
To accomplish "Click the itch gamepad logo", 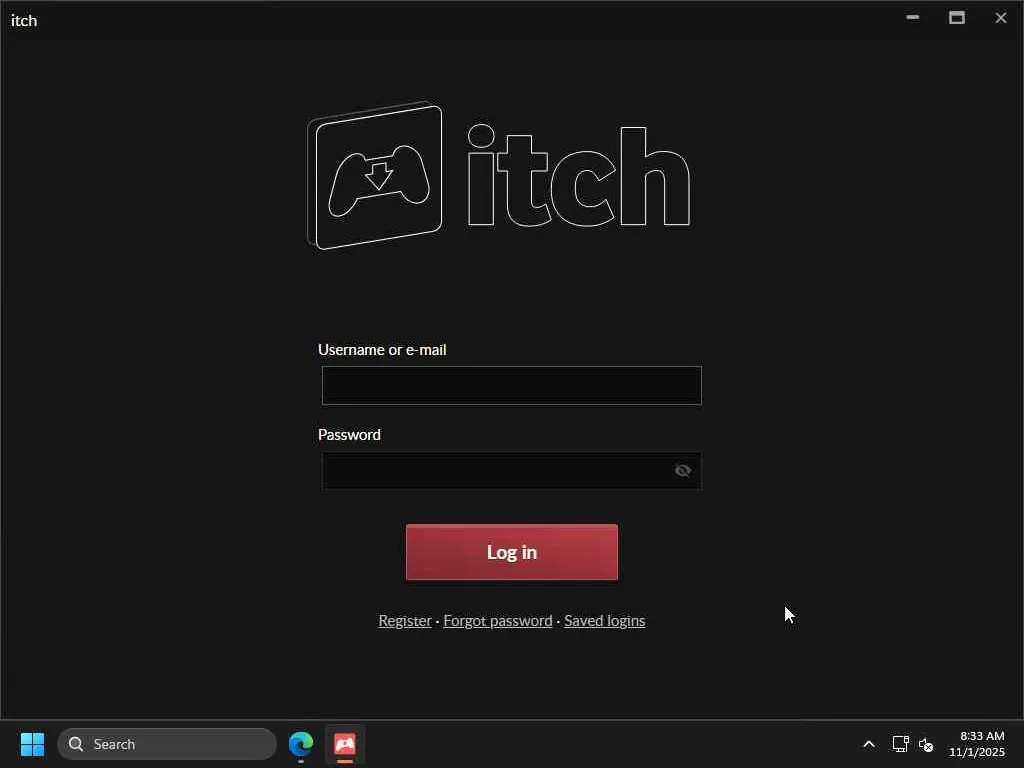I will [375, 176].
